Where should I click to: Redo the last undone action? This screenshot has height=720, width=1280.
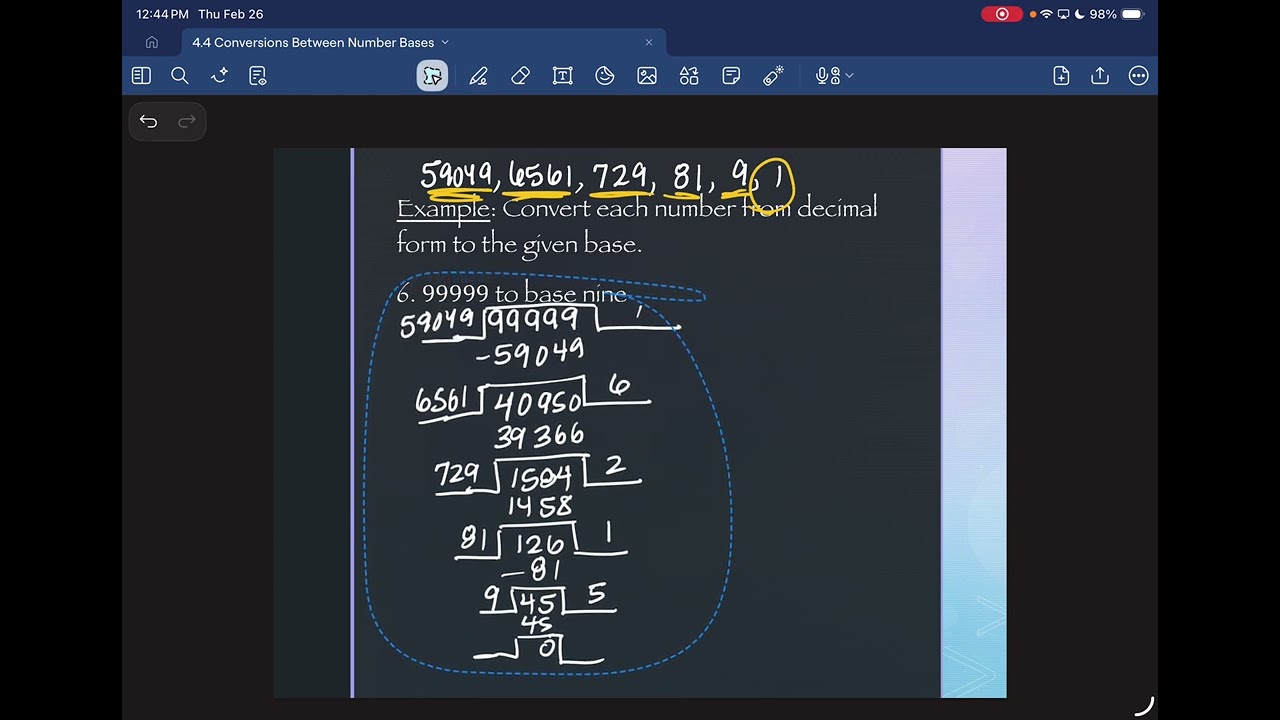186,121
